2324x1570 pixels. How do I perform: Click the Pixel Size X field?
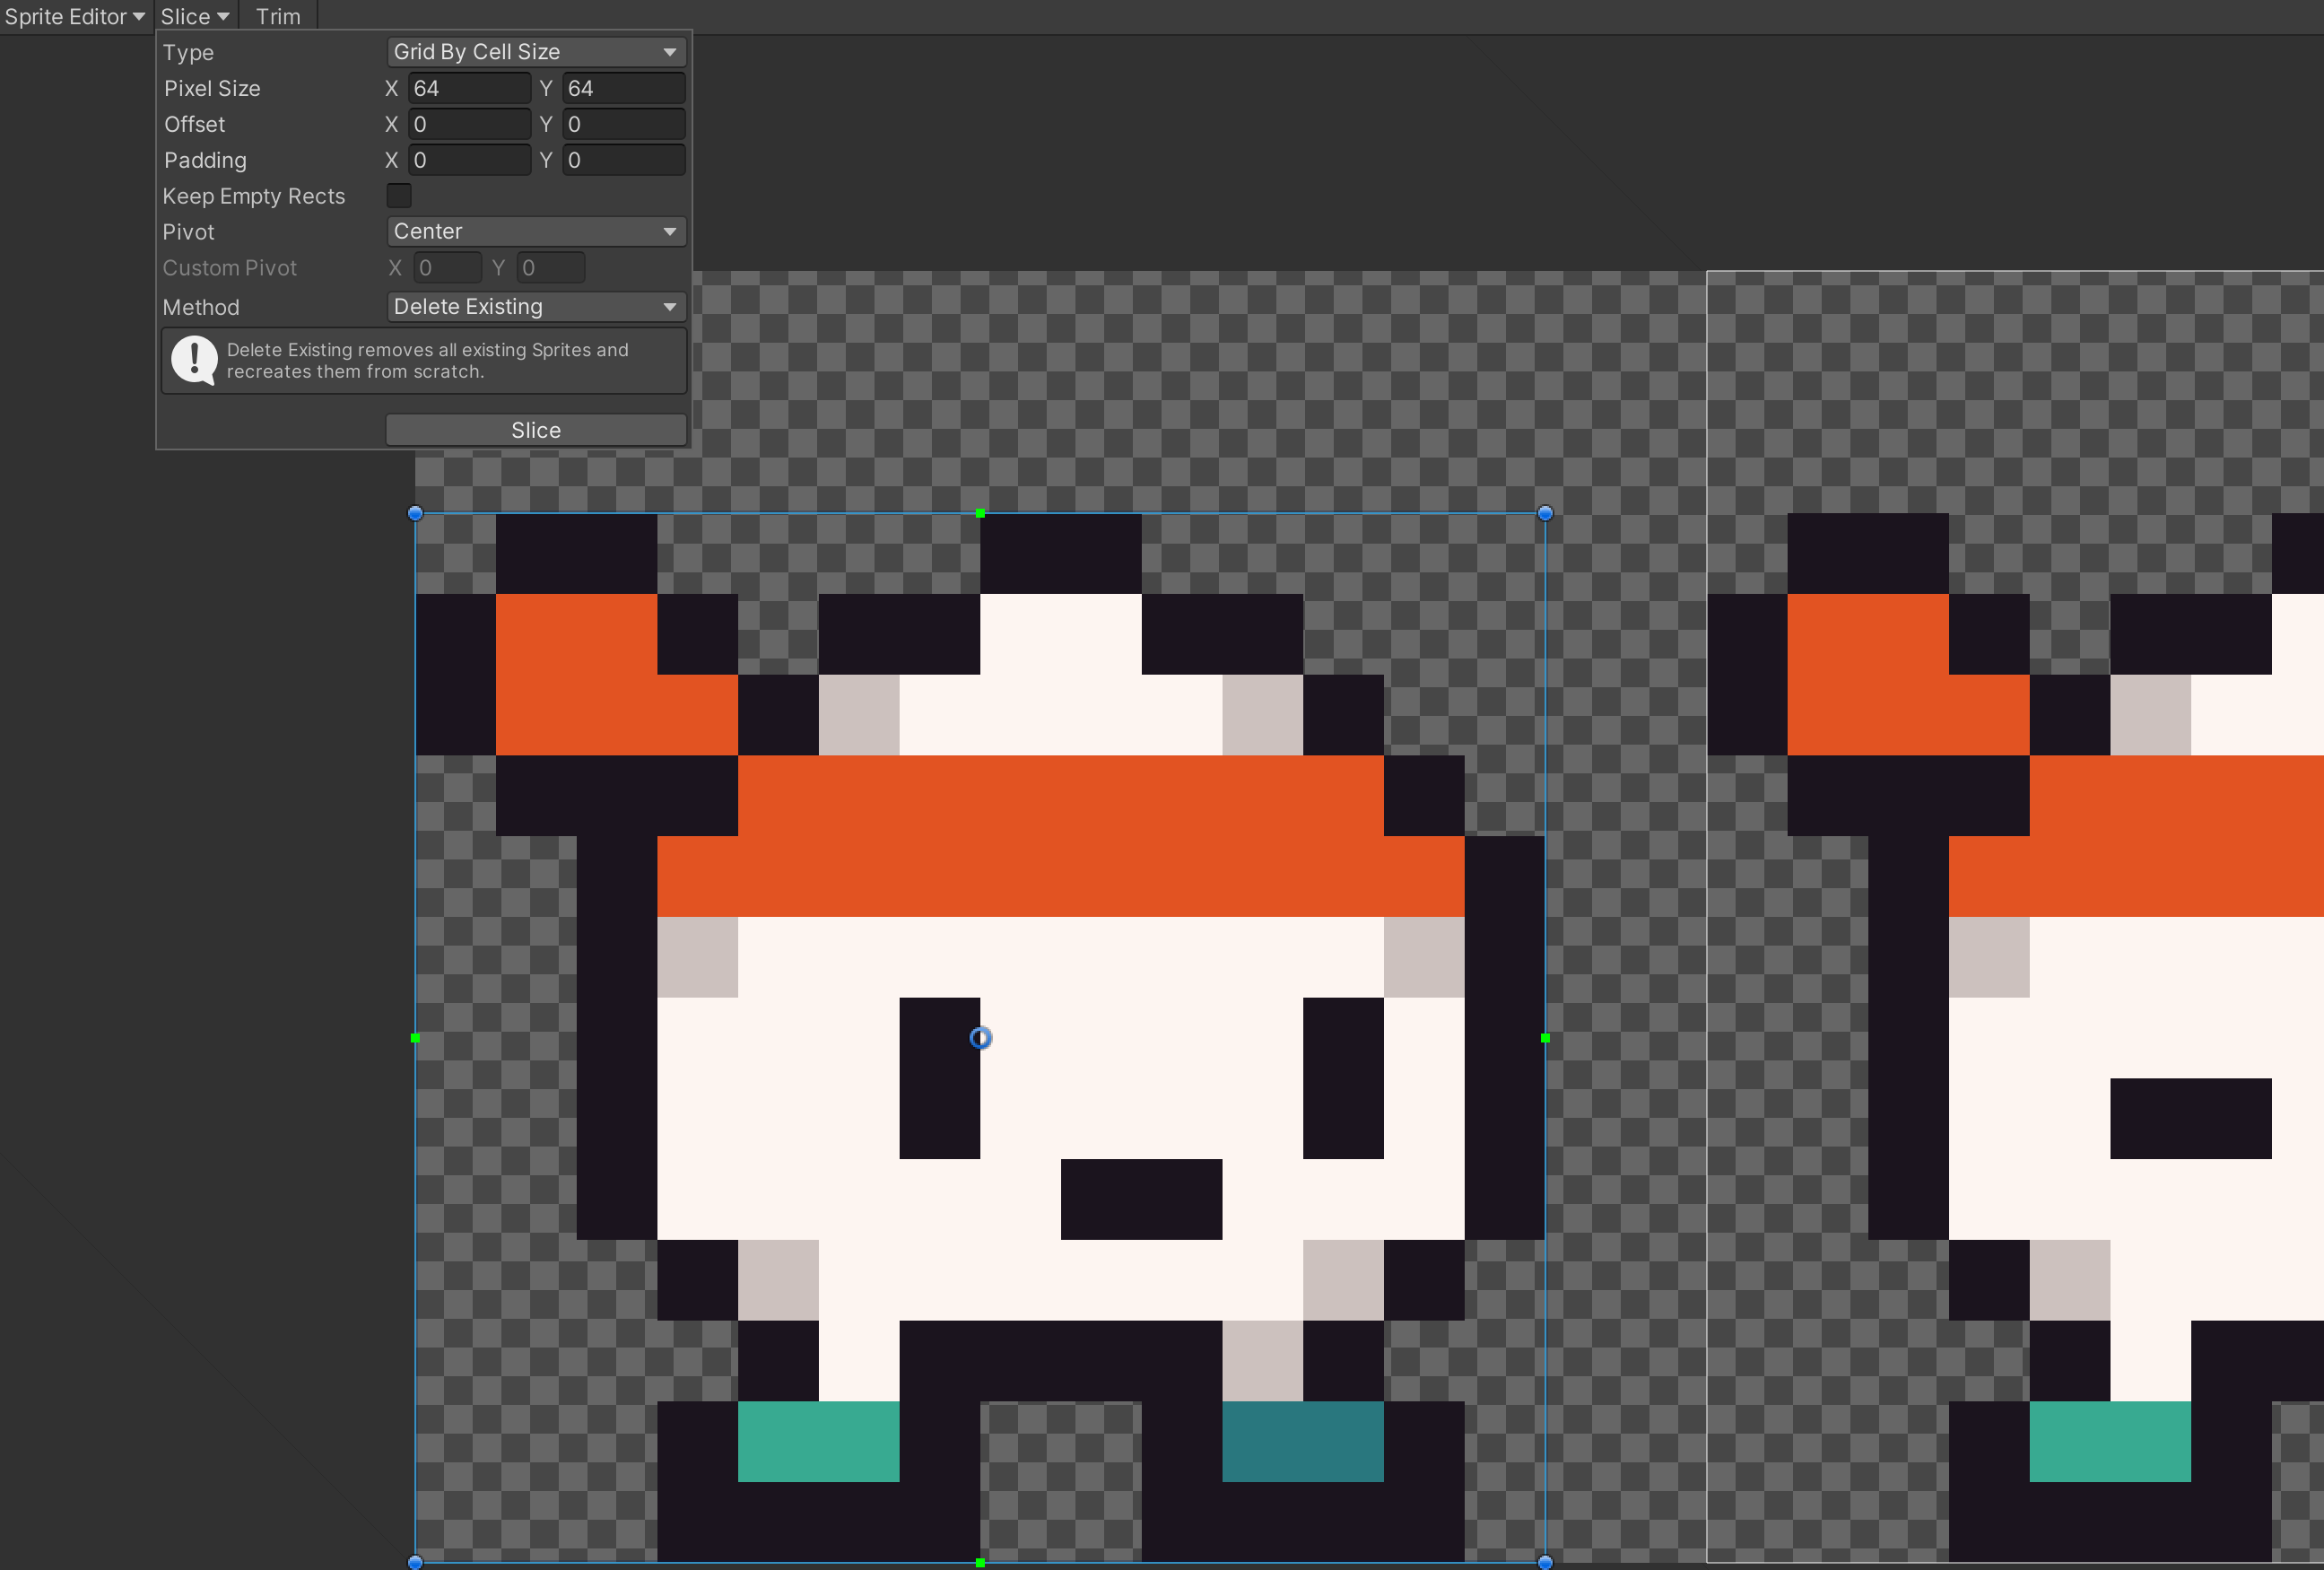point(469,88)
